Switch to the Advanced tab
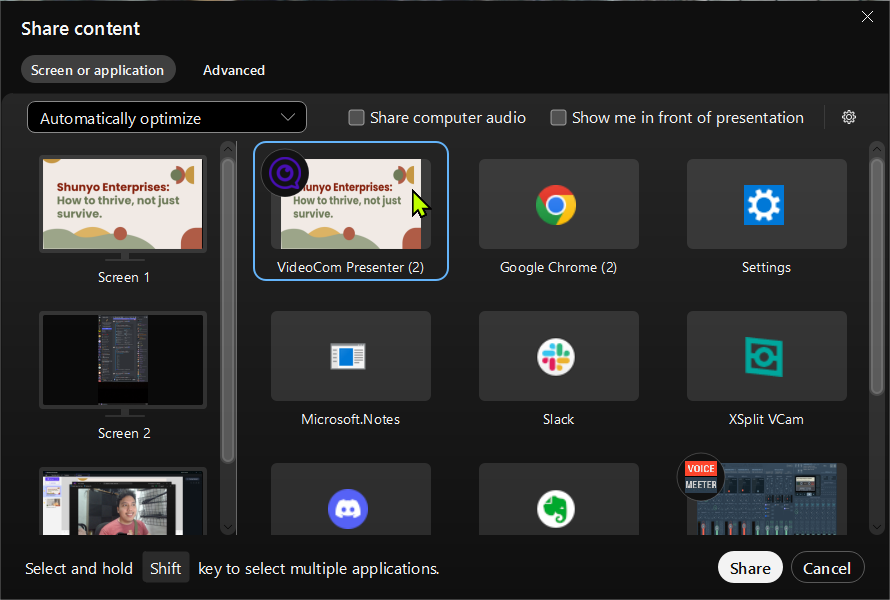The height and width of the screenshot is (600, 890). 234,70
